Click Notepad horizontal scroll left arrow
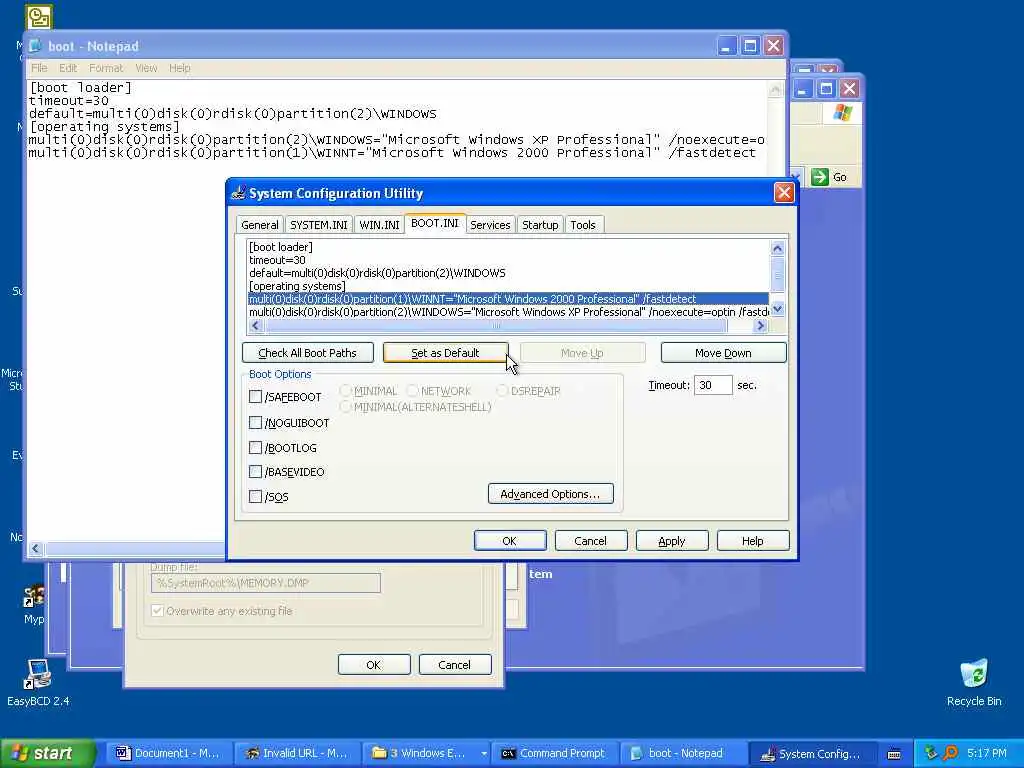The image size is (1024, 768). click(x=36, y=549)
